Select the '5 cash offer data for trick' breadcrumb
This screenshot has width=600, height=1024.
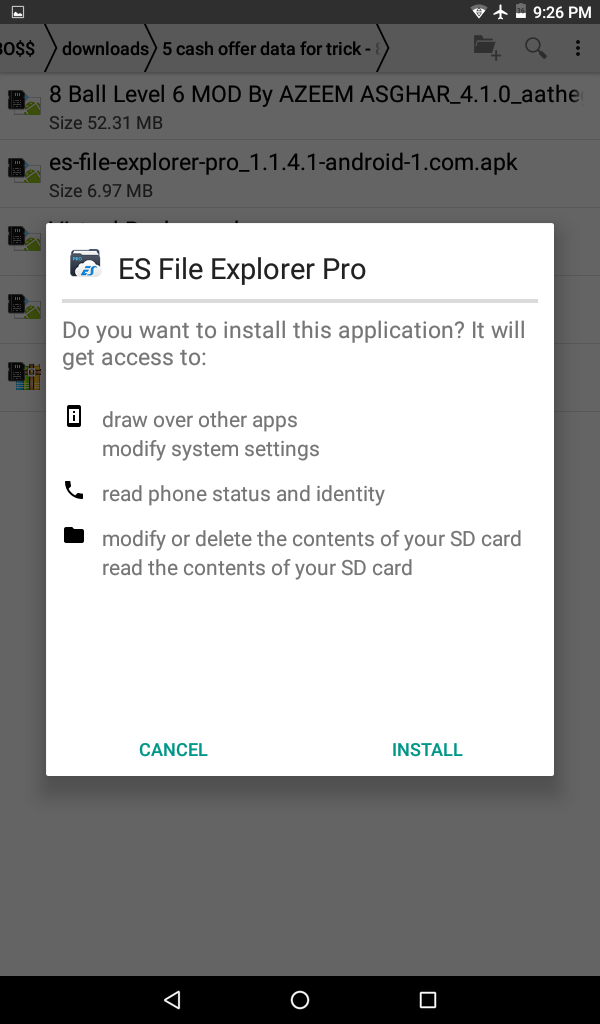point(271,48)
